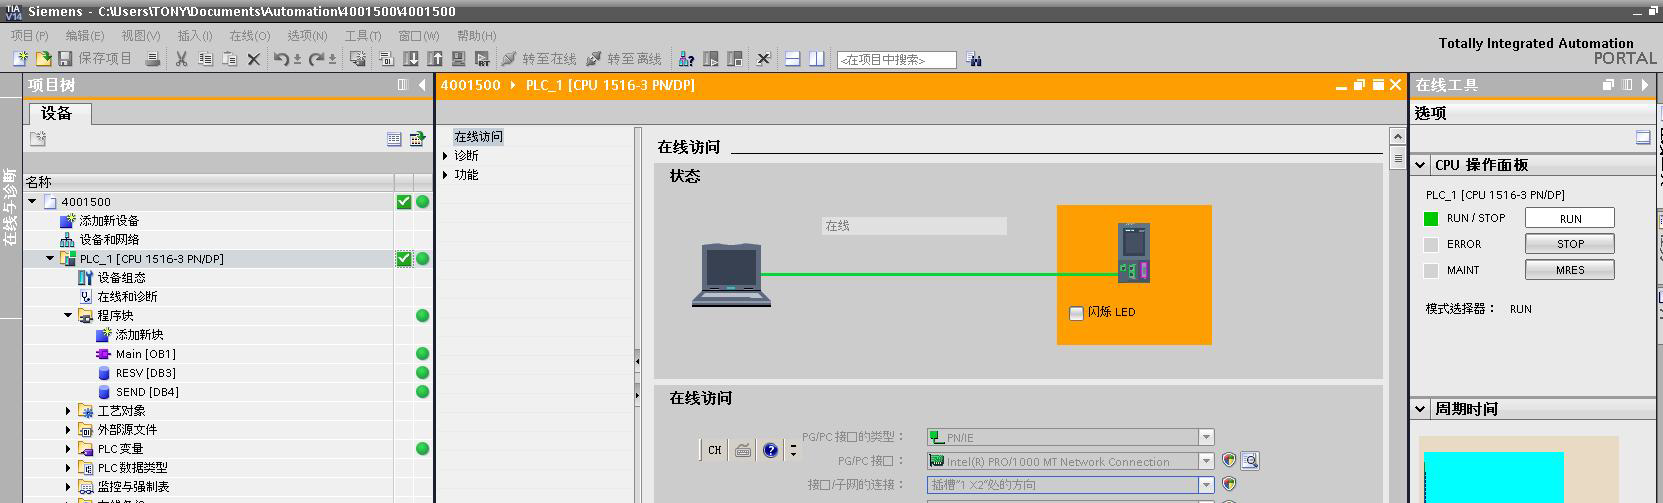Click the binoculars search icon
This screenshot has height=503, width=1663.
coord(974,60)
